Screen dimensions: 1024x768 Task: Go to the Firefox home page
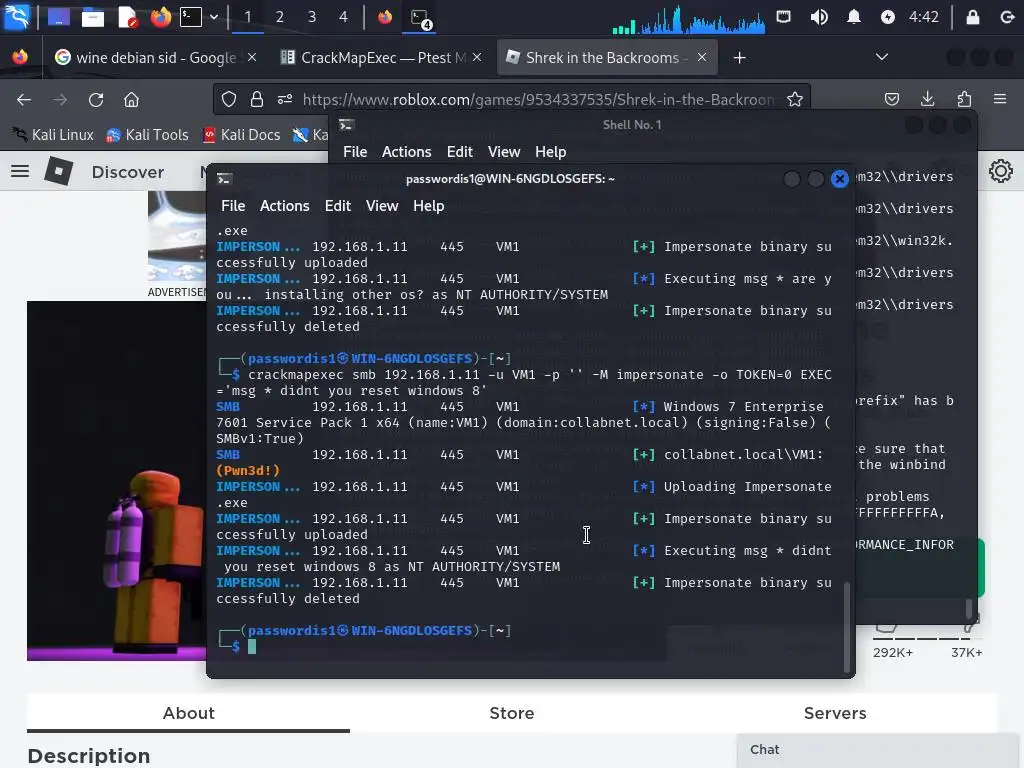131,99
